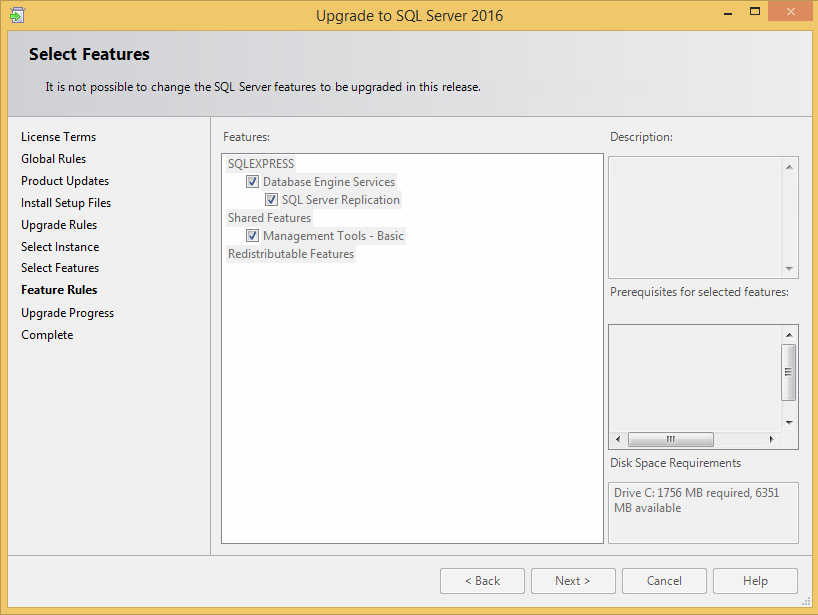Image resolution: width=818 pixels, height=615 pixels.
Task: Go to the License Terms step
Action: (x=58, y=137)
